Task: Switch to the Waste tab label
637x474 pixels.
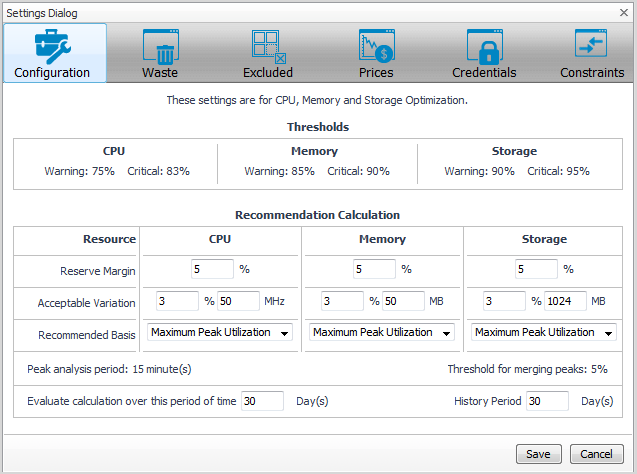Action: pyautogui.click(x=160, y=72)
